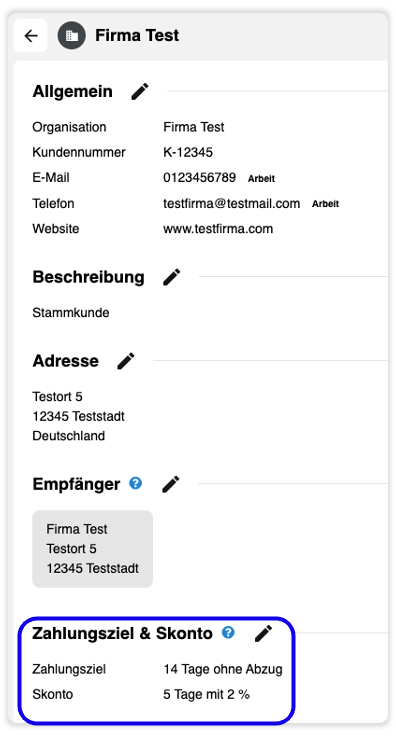Click the 14 Tage ohne Abzug value
Viewport: 396px width, 739px height.
click(223, 669)
